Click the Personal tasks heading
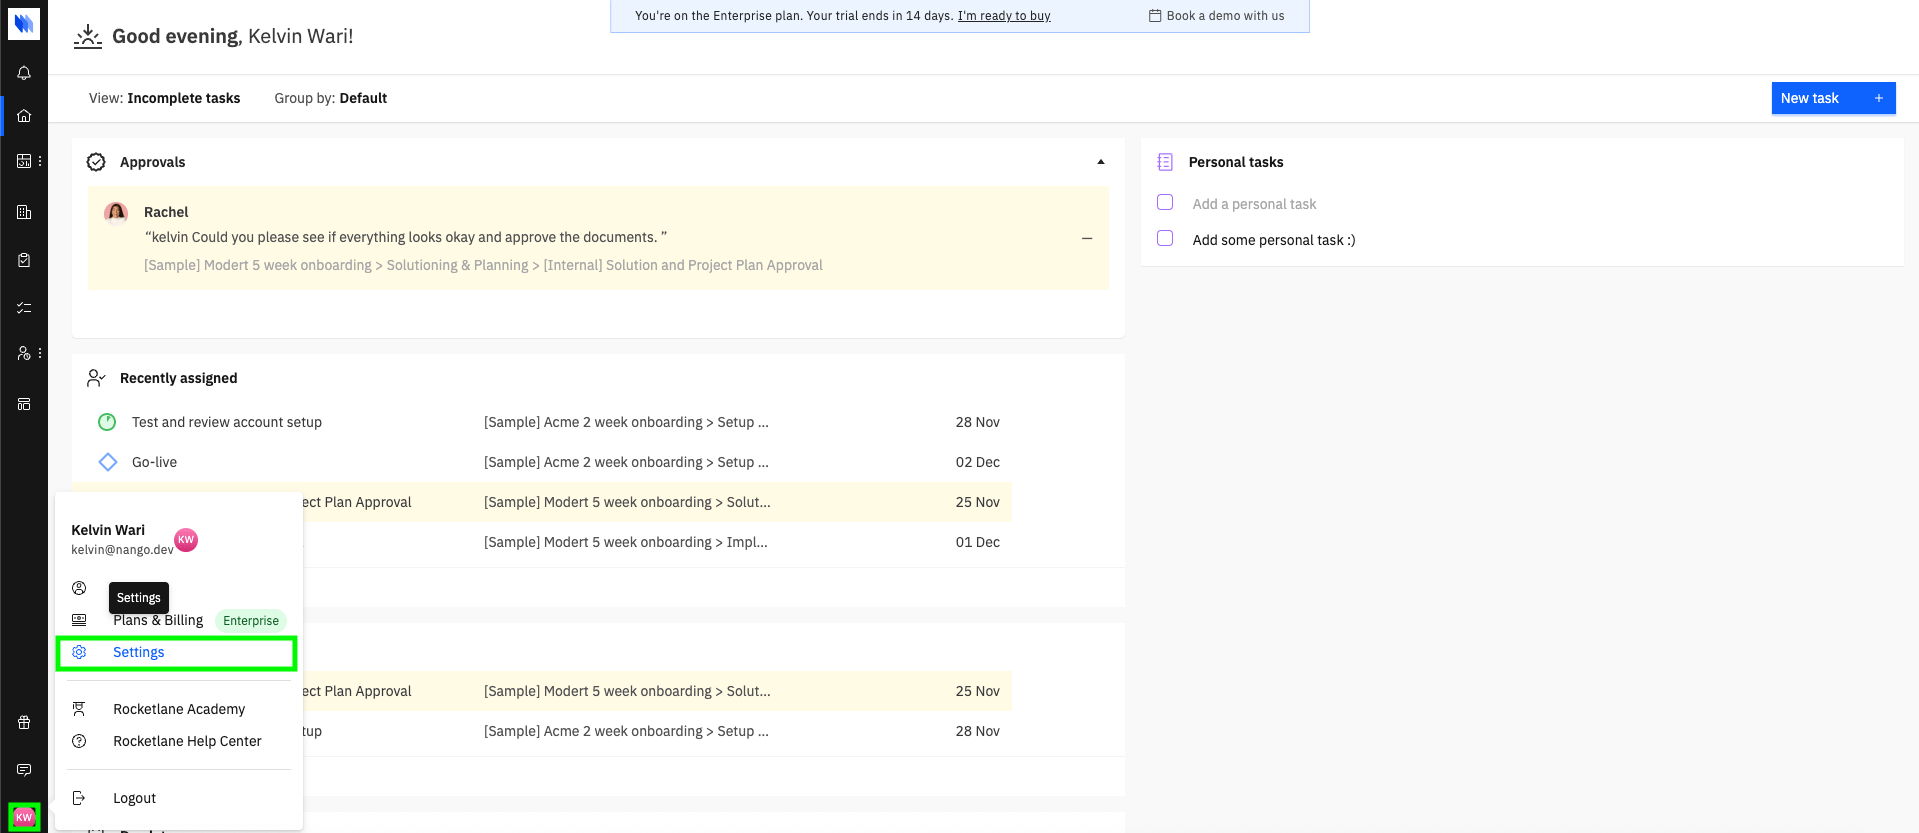1919x833 pixels. tap(1236, 162)
